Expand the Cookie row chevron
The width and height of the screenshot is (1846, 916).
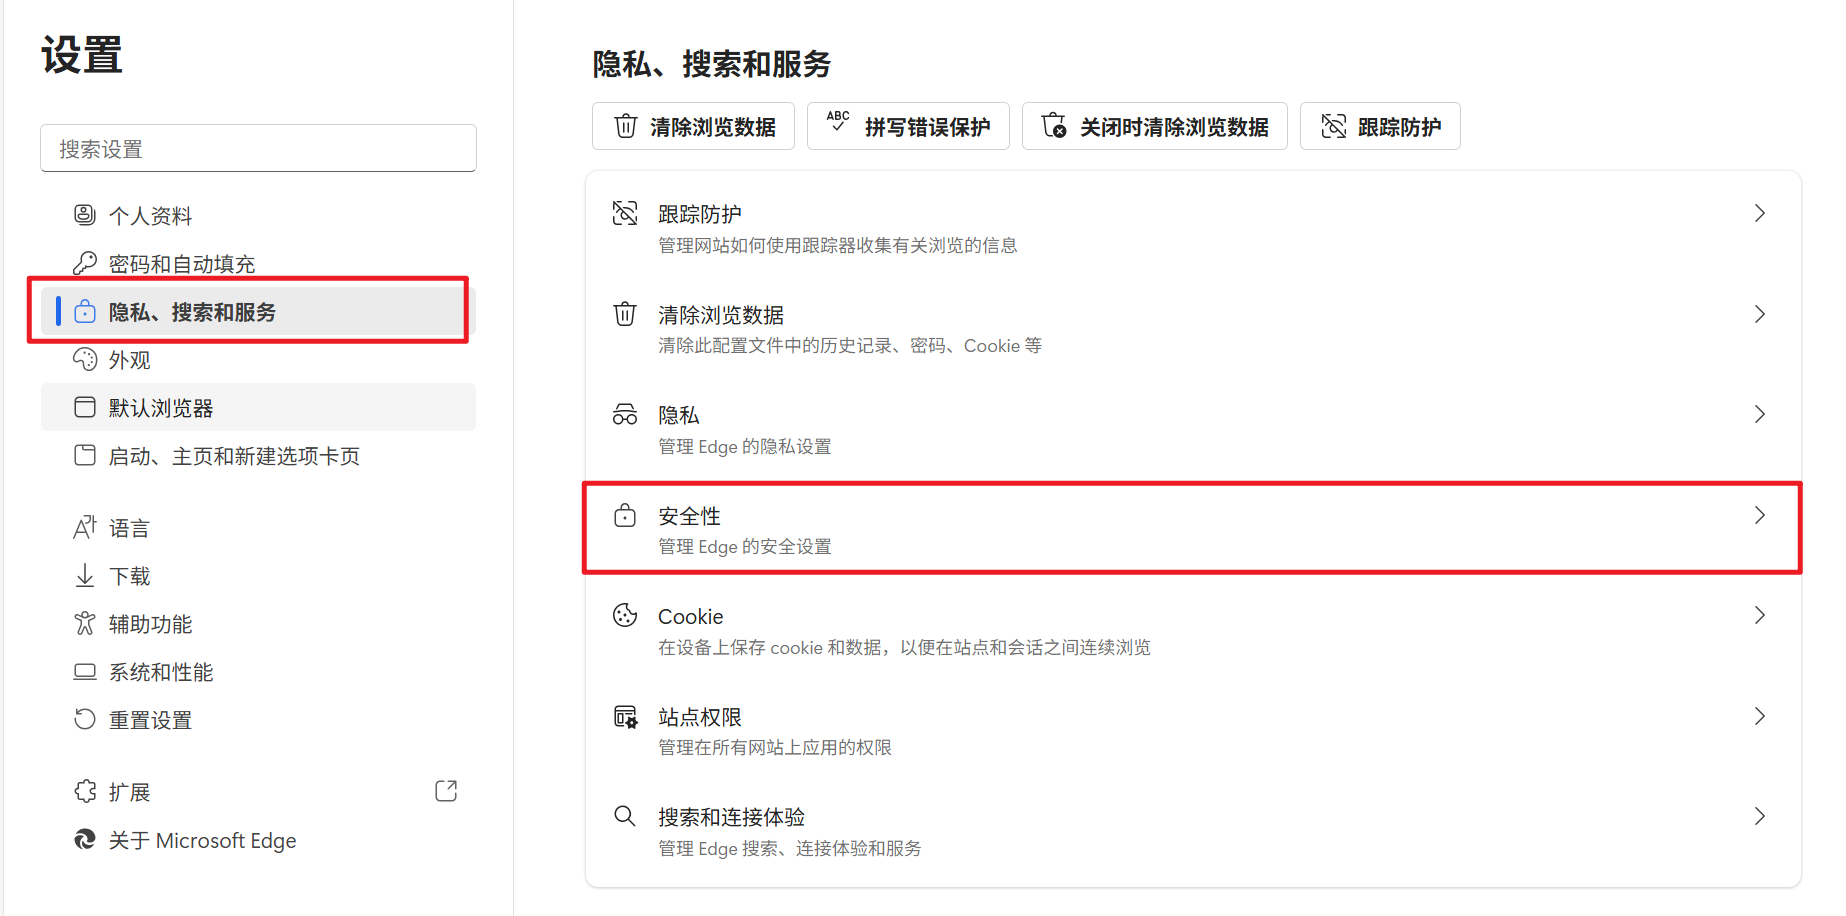(1760, 616)
